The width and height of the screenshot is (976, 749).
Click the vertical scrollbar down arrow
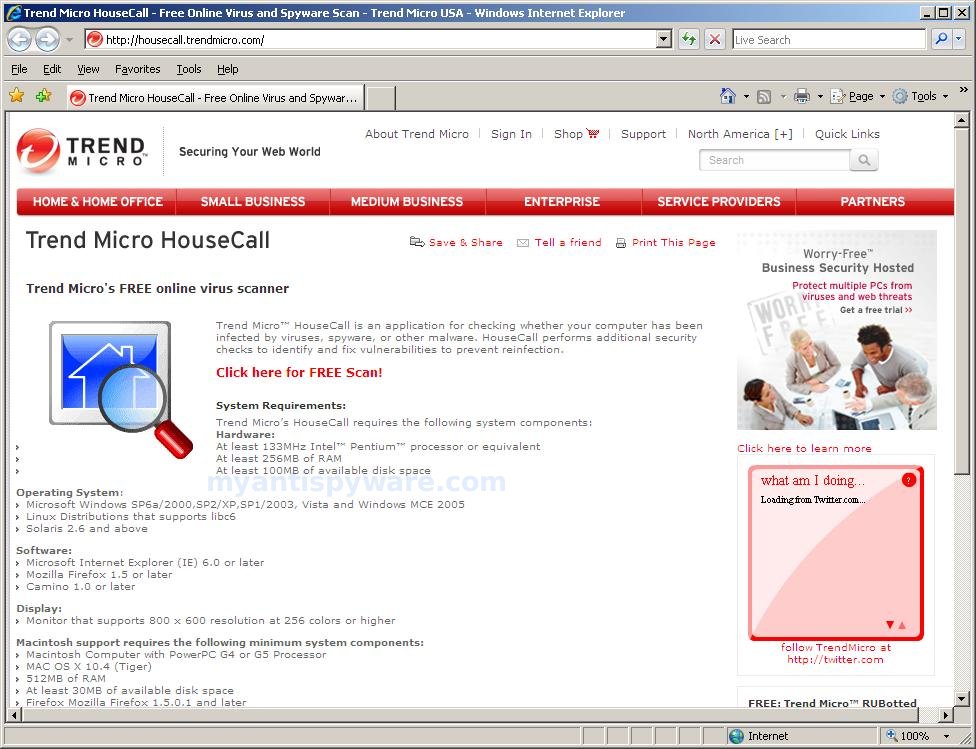click(962, 699)
